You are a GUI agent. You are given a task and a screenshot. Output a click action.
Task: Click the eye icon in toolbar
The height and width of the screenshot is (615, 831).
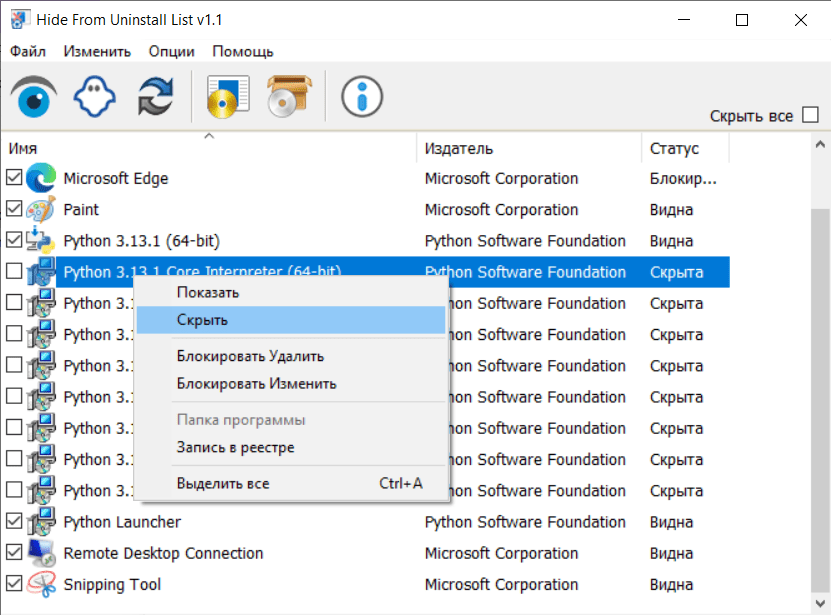tap(33, 96)
